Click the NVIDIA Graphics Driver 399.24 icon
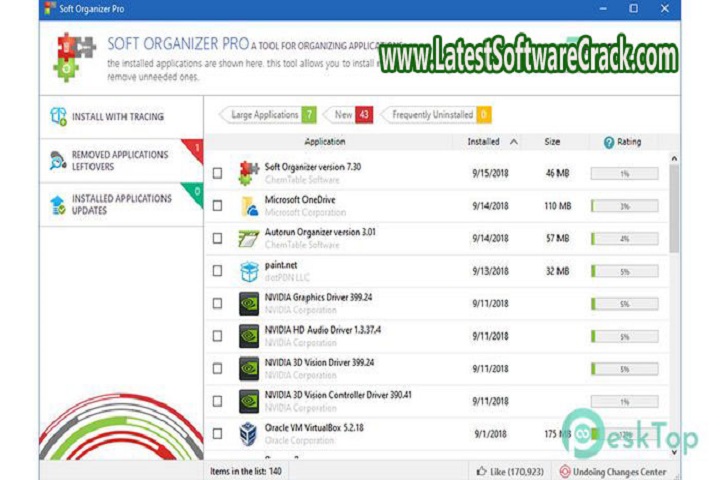This screenshot has height=480, width=720. click(249, 304)
